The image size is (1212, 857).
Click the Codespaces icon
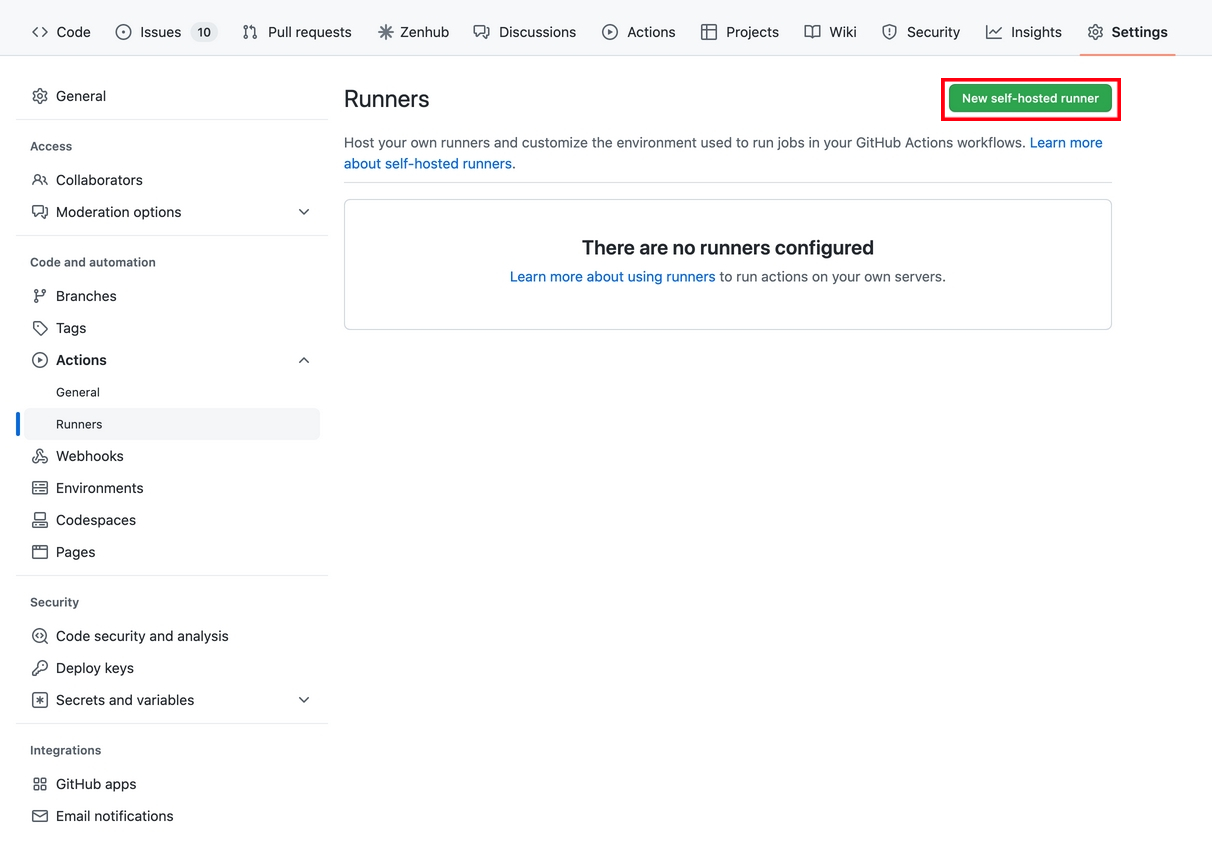[x=40, y=520]
